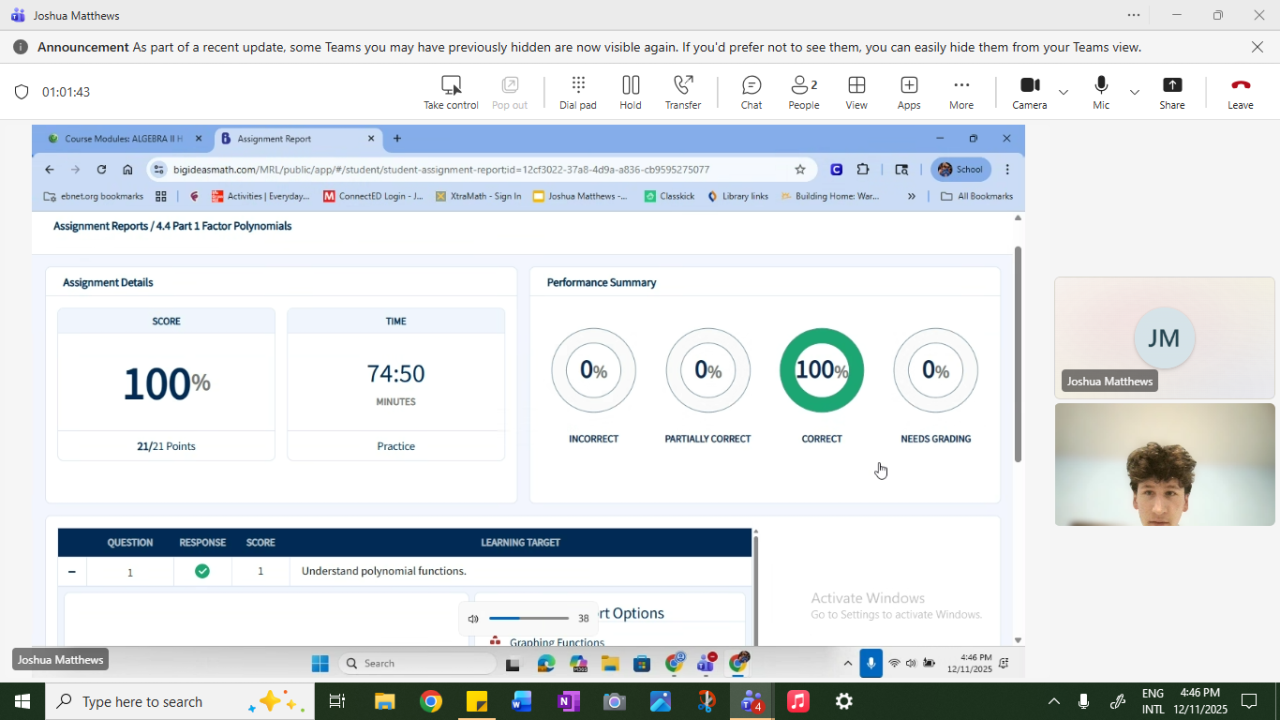Click the Transfer call icon
The height and width of the screenshot is (720, 1280).
point(683,91)
